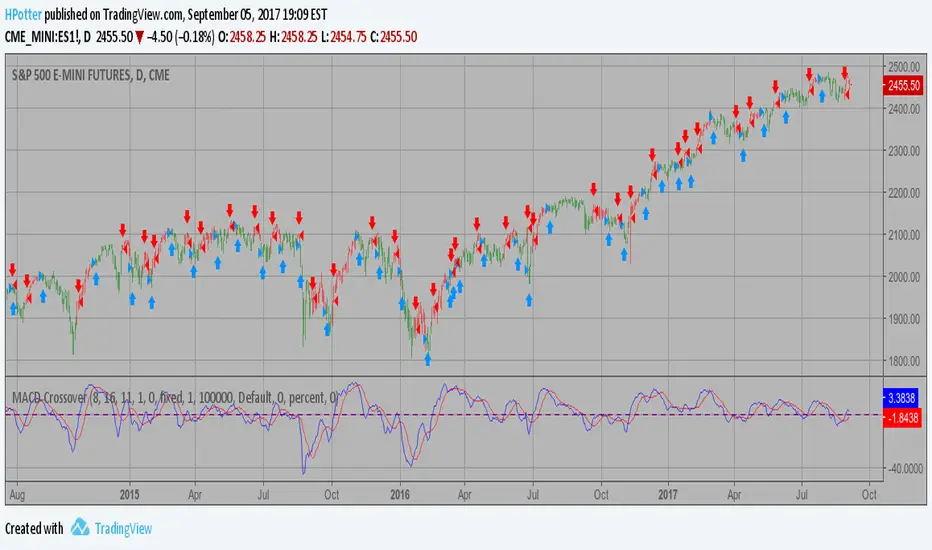
Task: Click the TradingView logo icon beside Created with
Action: (x=80, y=527)
